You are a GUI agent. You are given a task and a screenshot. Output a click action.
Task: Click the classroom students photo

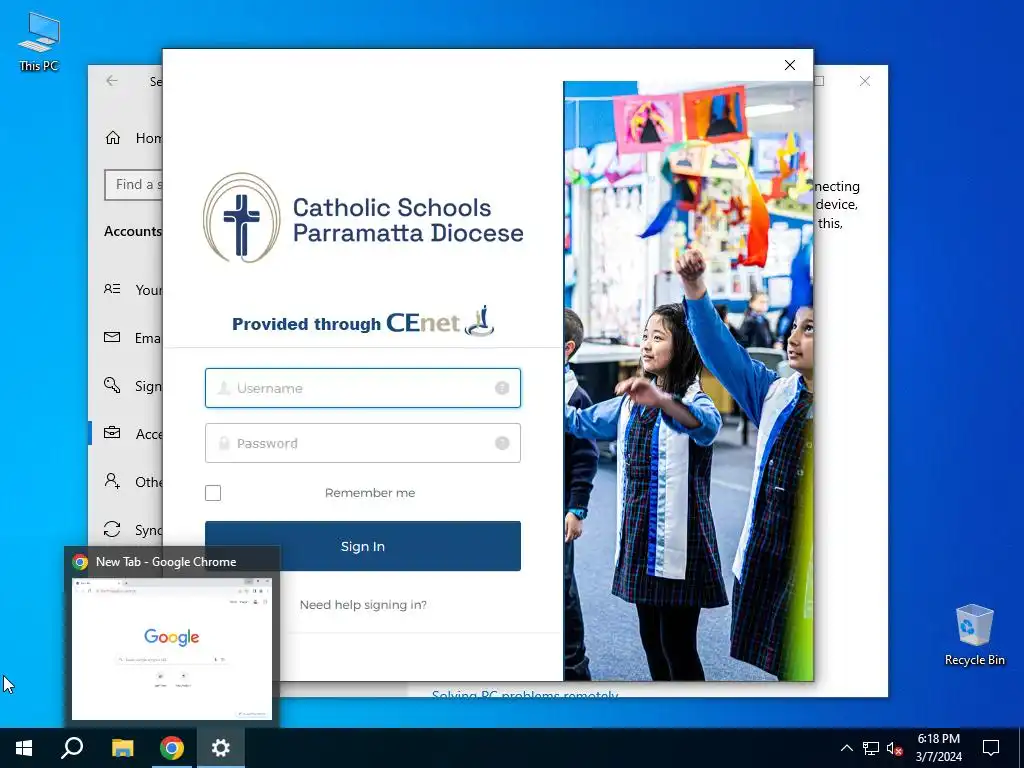pyautogui.click(x=688, y=381)
